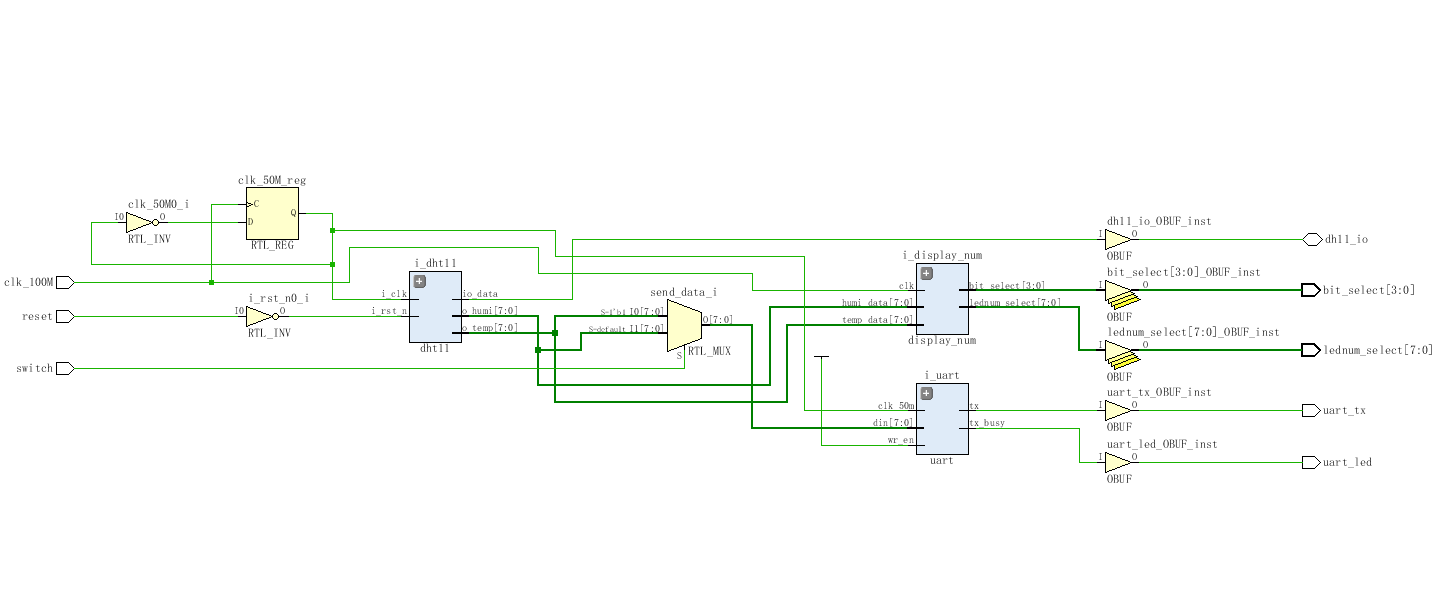Click the lednum_select[7:0] output port
1442x595 pixels.
coord(1309,350)
